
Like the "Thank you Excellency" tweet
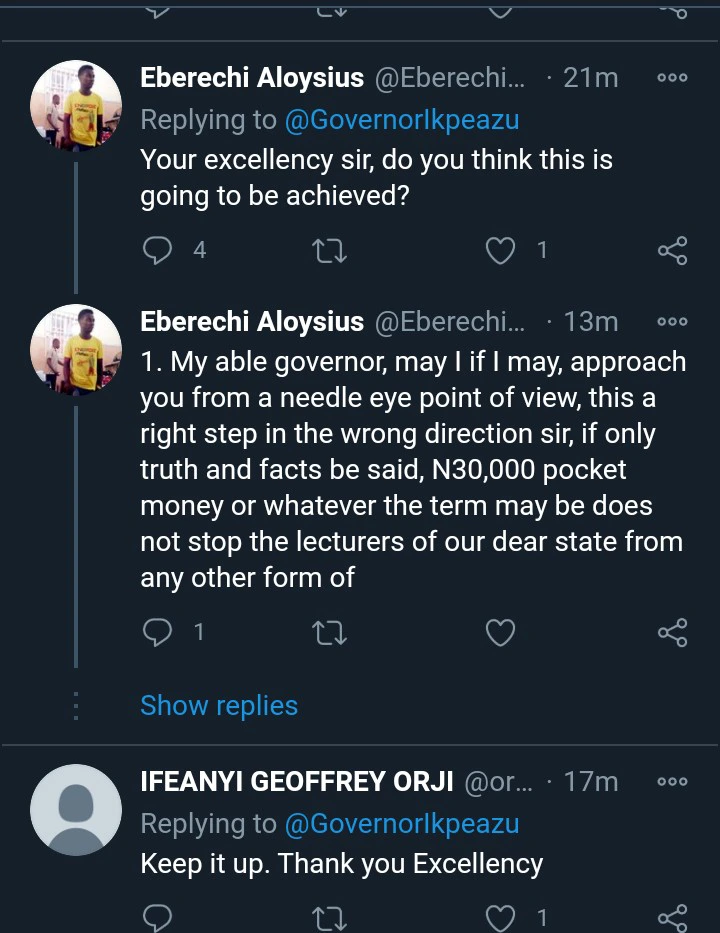coord(500,917)
